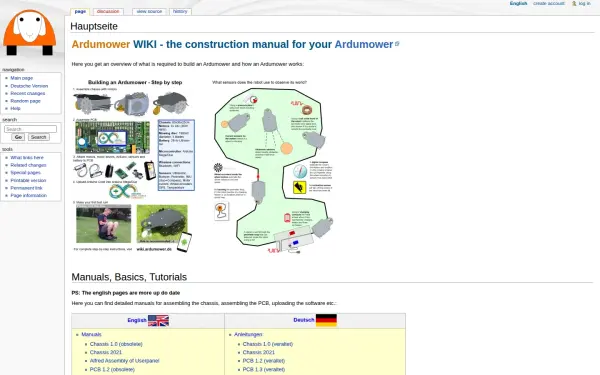Screen dimensions: 600x375
Task: Open PCB 1.2 (veraltet) link
Action: [x=264, y=361]
